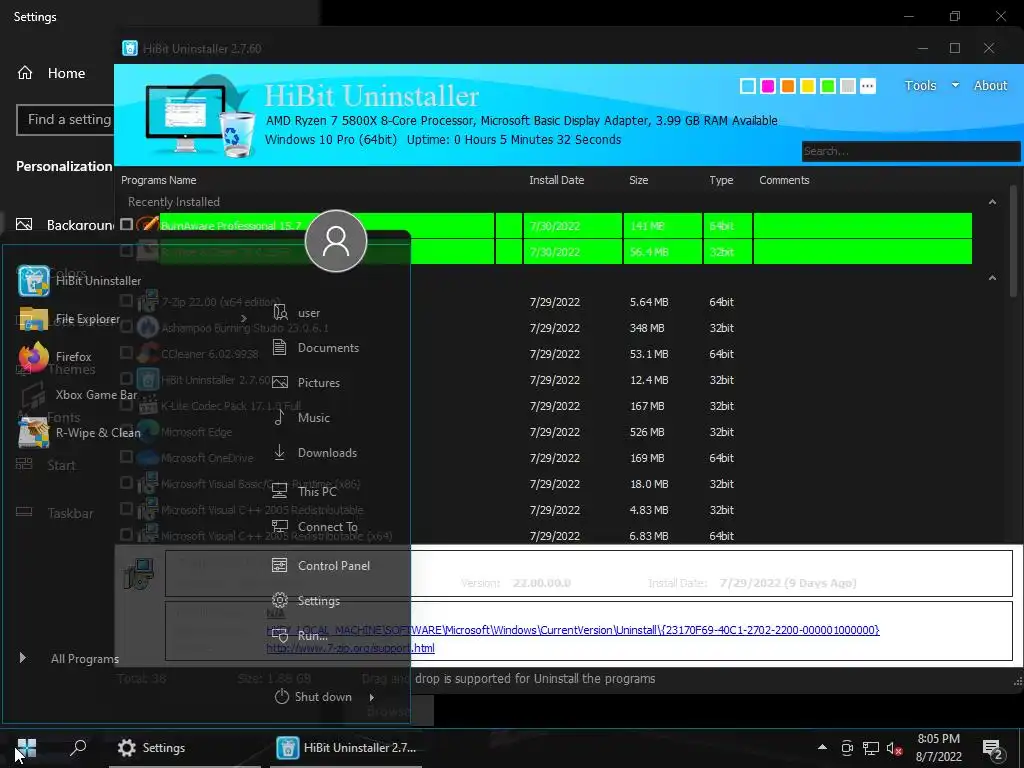The image size is (1024, 768).
Task: Open Settings entry in Start menu
Action: pyautogui.click(x=306, y=600)
